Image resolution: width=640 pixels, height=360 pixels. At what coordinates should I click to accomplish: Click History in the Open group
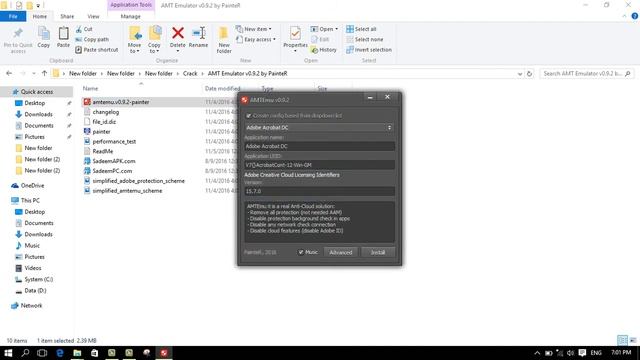pos(324,50)
